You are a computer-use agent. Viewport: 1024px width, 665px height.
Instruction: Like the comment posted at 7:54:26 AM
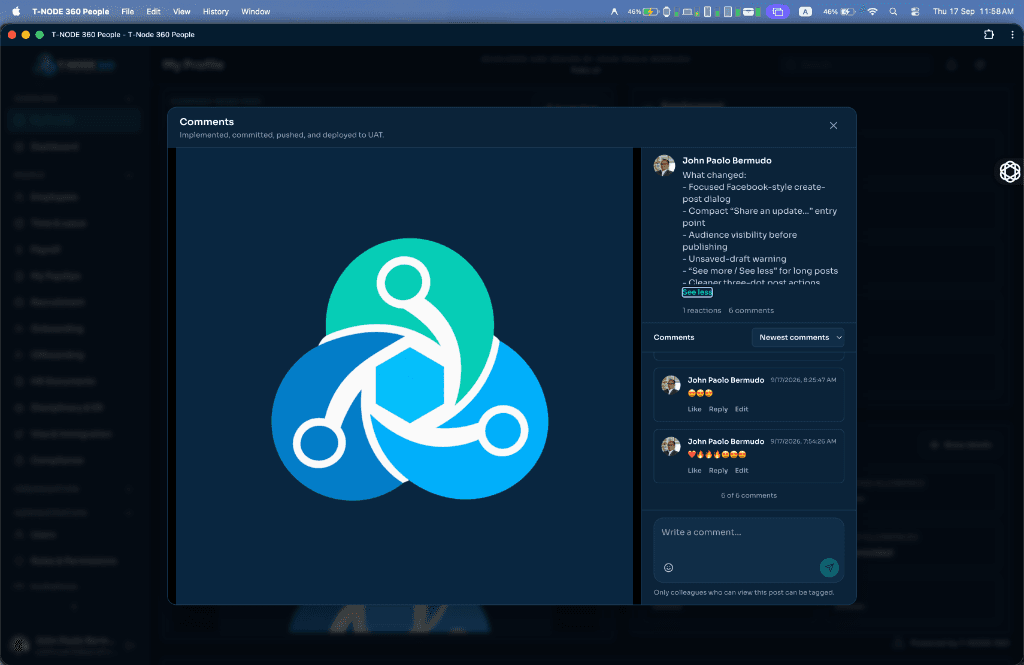point(694,470)
